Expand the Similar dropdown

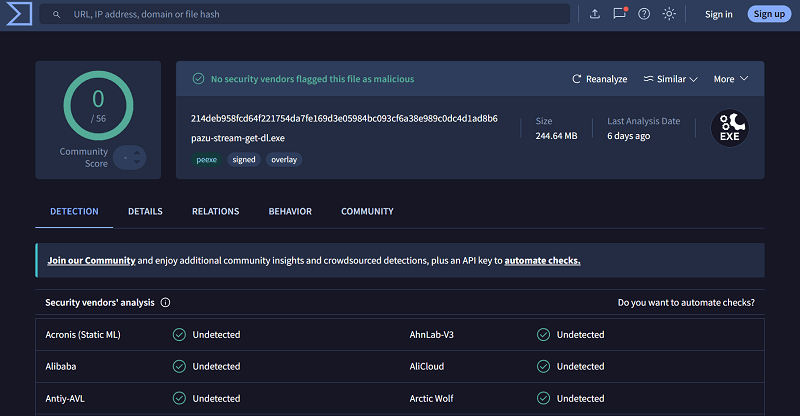[670, 79]
